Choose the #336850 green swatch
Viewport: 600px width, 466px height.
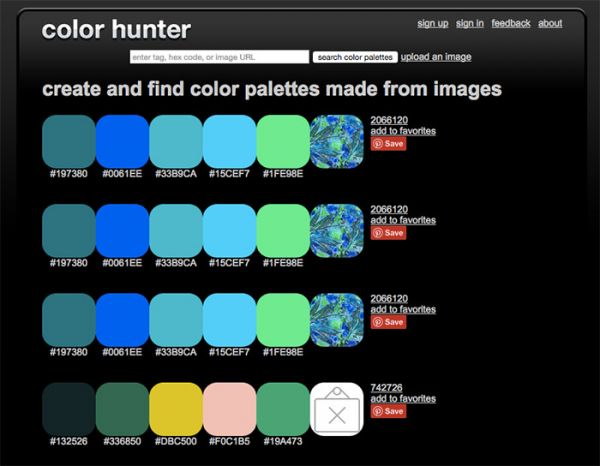[122, 408]
